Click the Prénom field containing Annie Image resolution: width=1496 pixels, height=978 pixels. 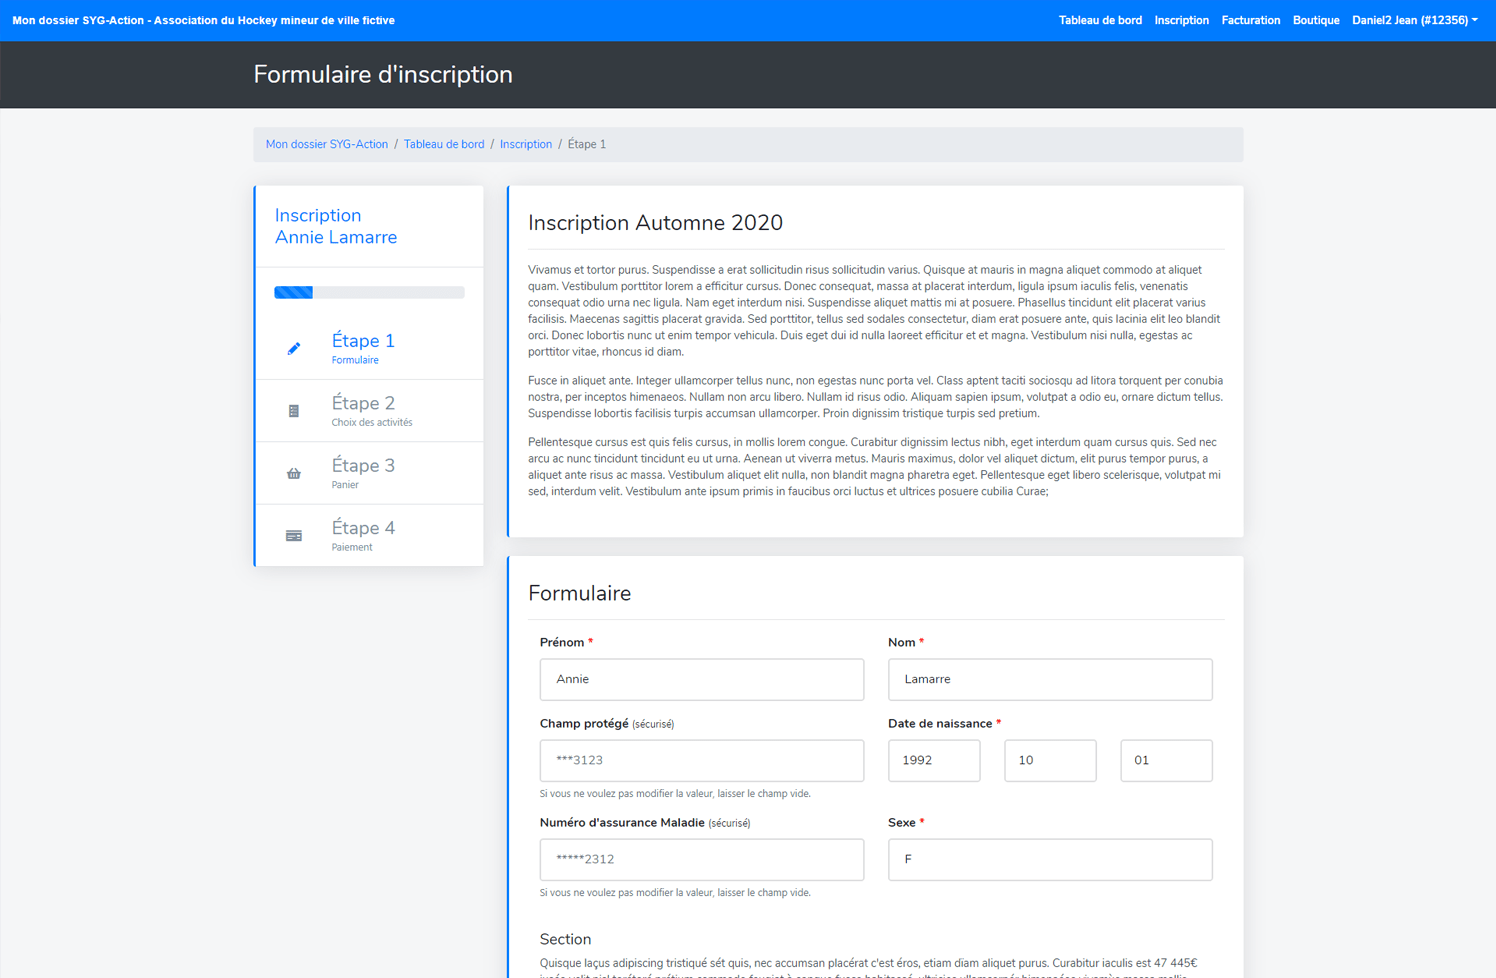coord(701,679)
